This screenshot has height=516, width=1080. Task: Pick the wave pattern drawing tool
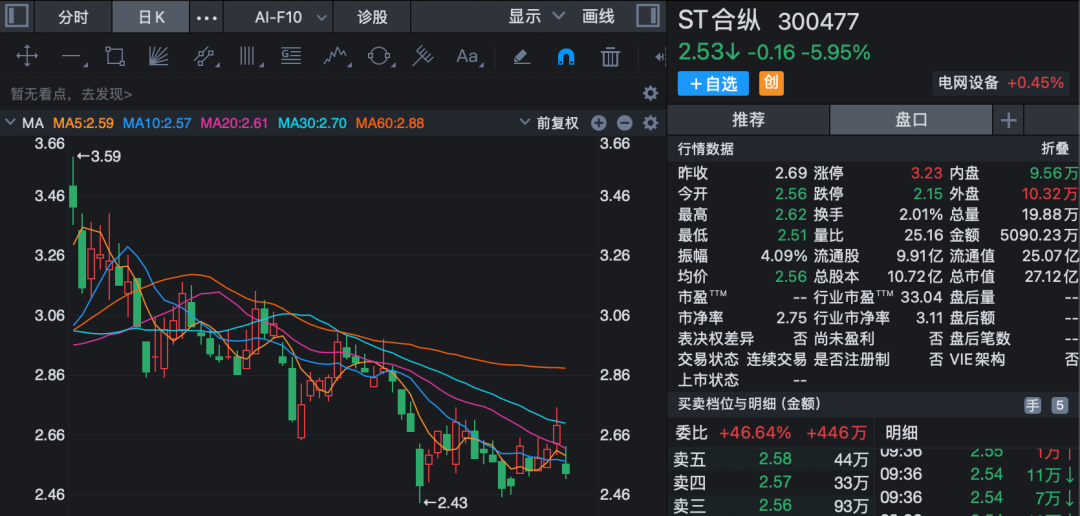tap(335, 57)
